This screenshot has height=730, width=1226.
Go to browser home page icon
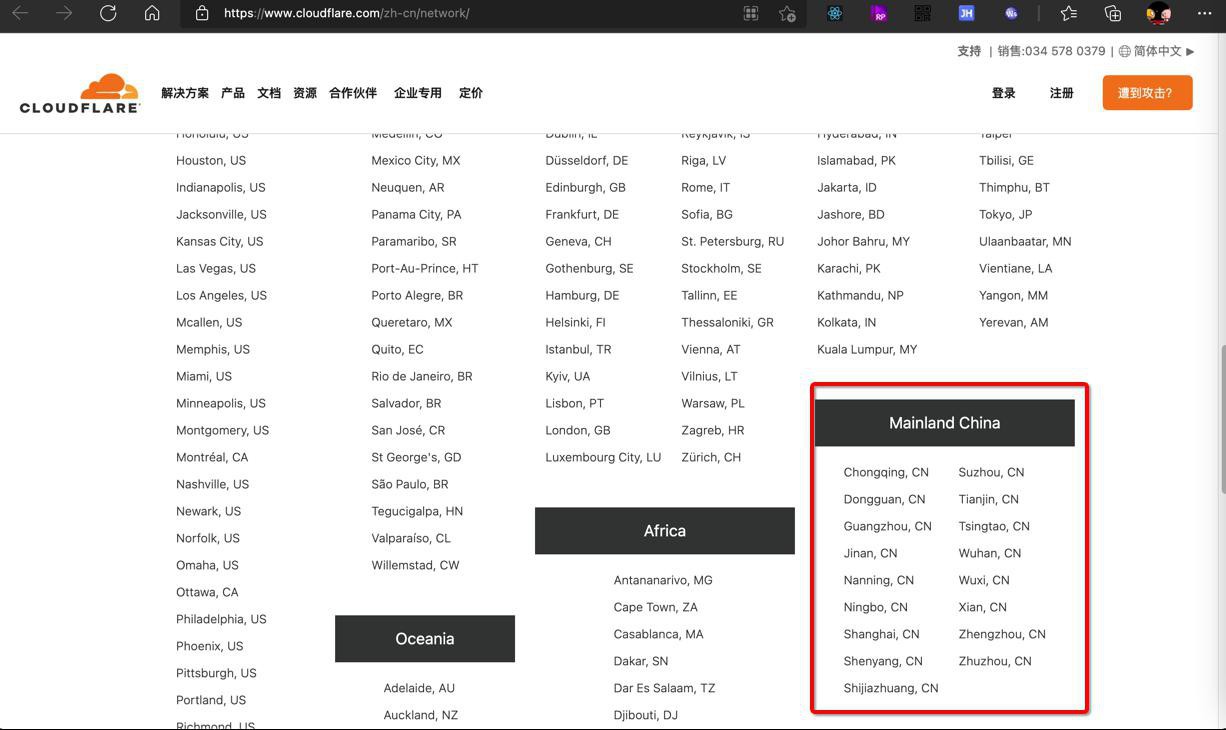tap(152, 13)
